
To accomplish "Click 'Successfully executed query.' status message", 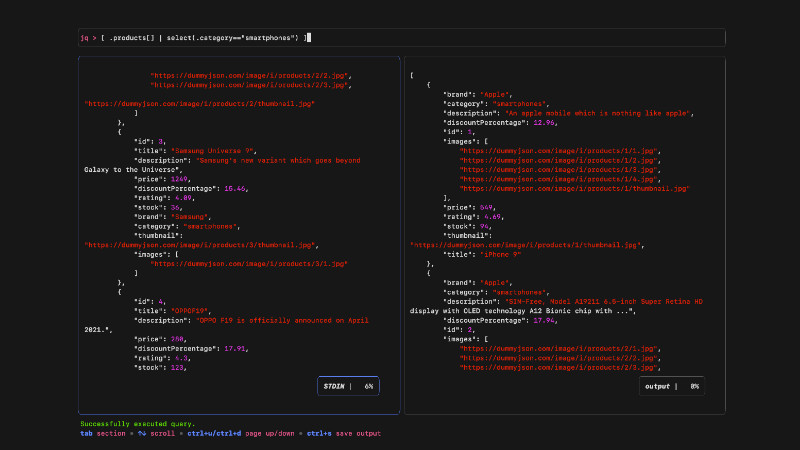I will coord(138,424).
